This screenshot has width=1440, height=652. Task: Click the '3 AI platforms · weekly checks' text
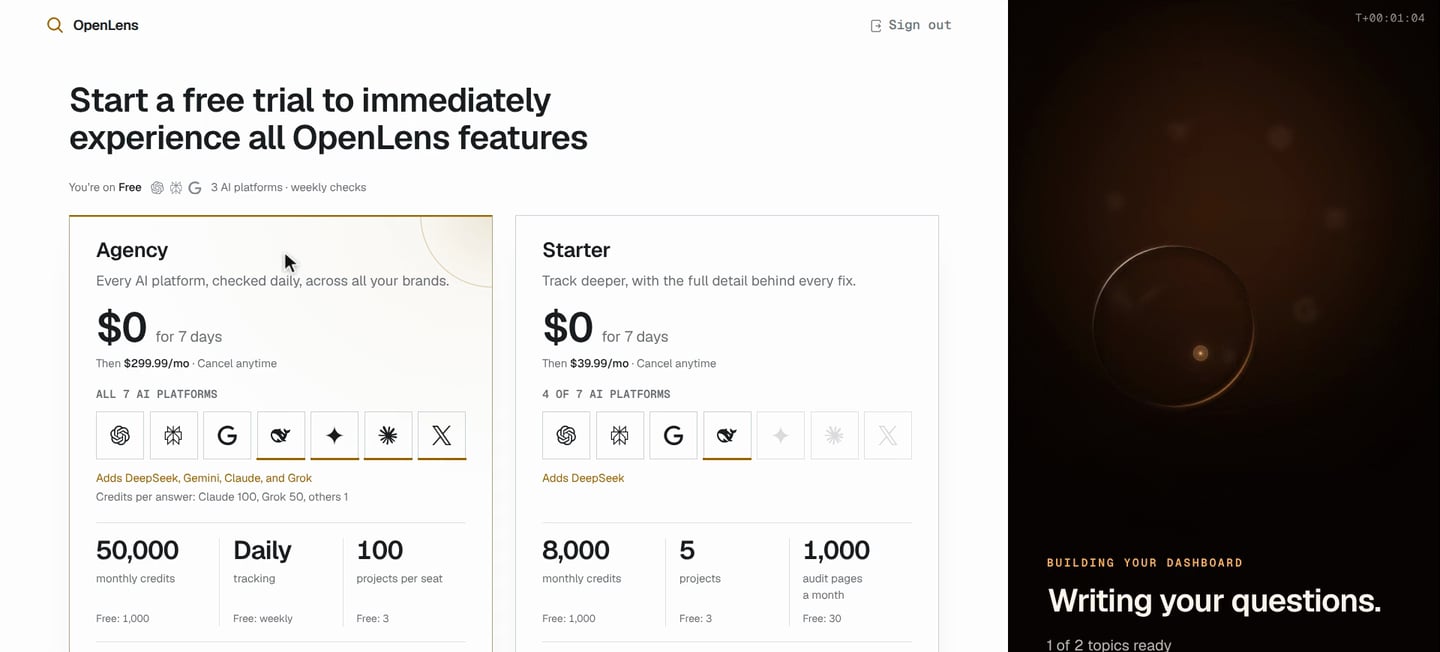(x=288, y=187)
